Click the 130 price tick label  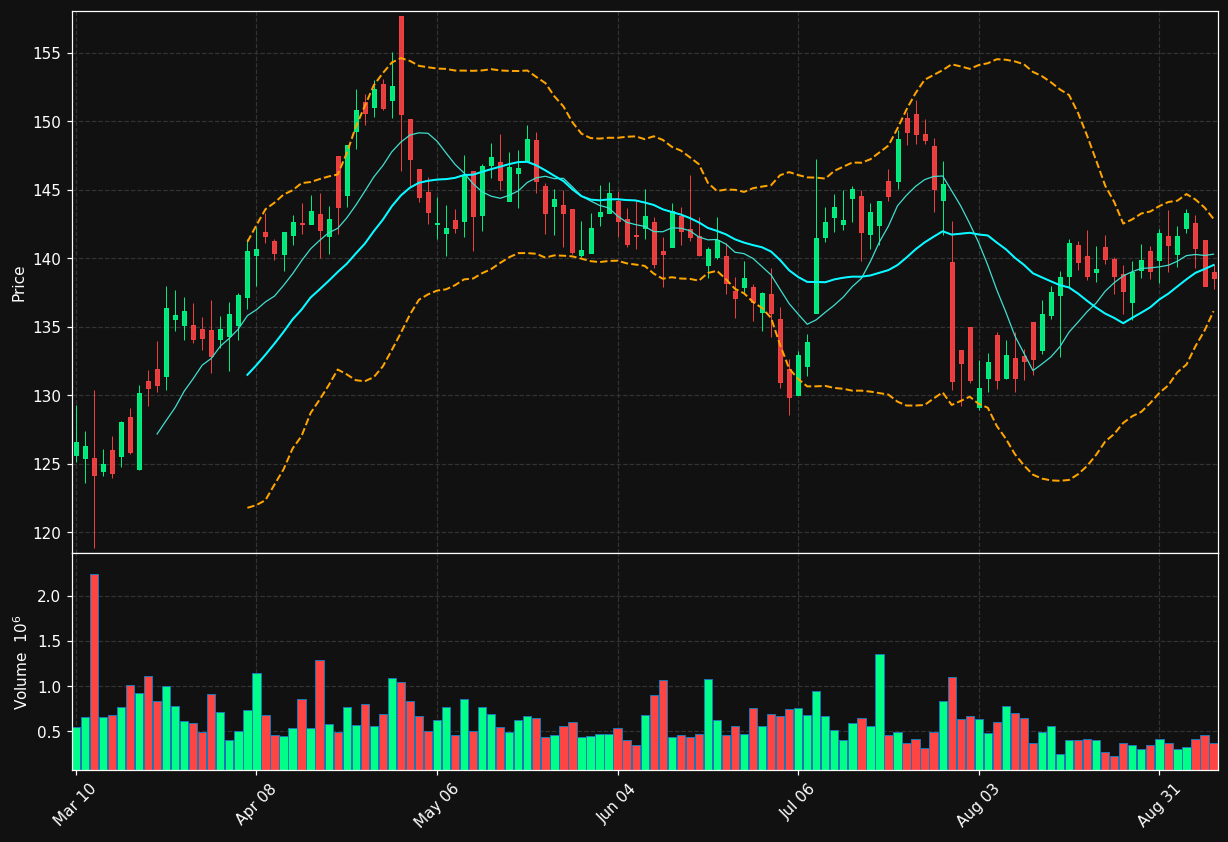pyautogui.click(x=49, y=396)
